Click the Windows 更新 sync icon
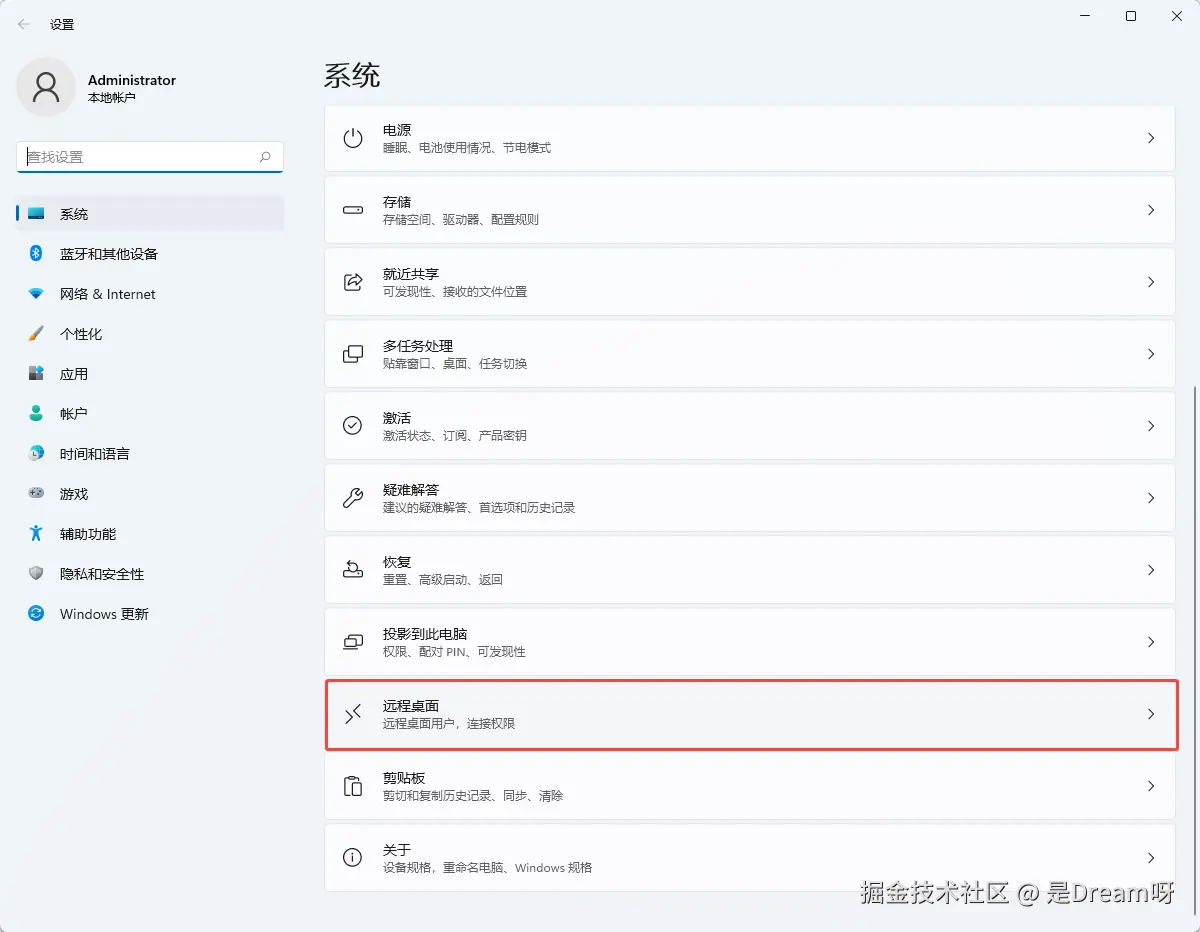This screenshot has width=1200, height=932. (x=36, y=614)
